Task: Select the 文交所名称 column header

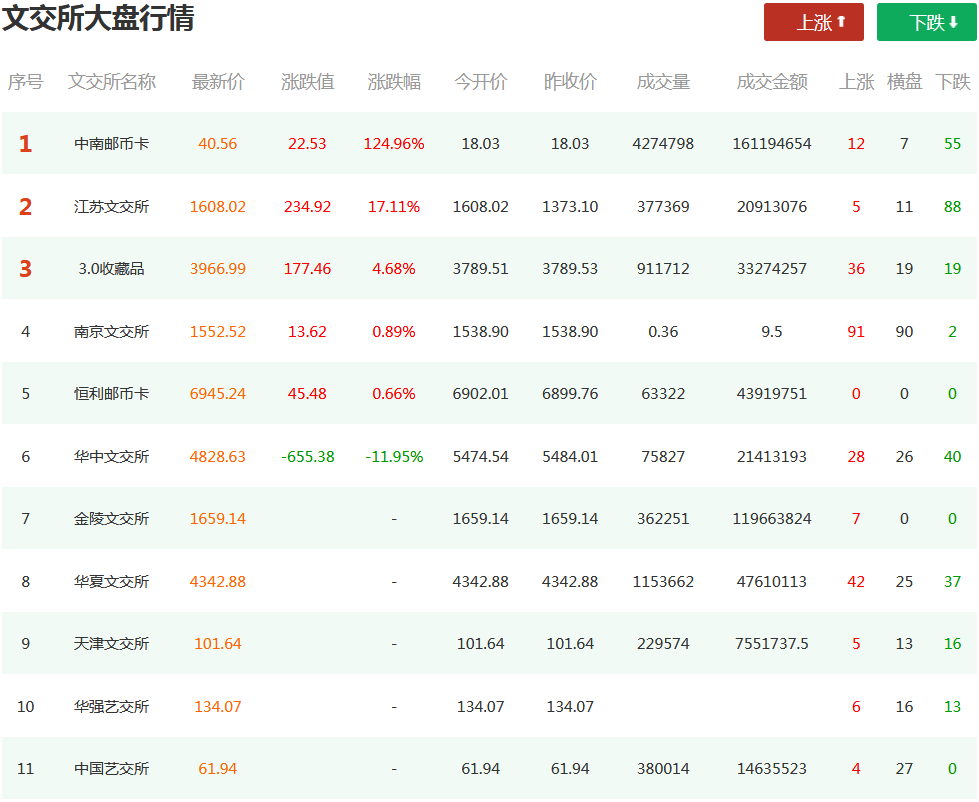Action: 112,82
